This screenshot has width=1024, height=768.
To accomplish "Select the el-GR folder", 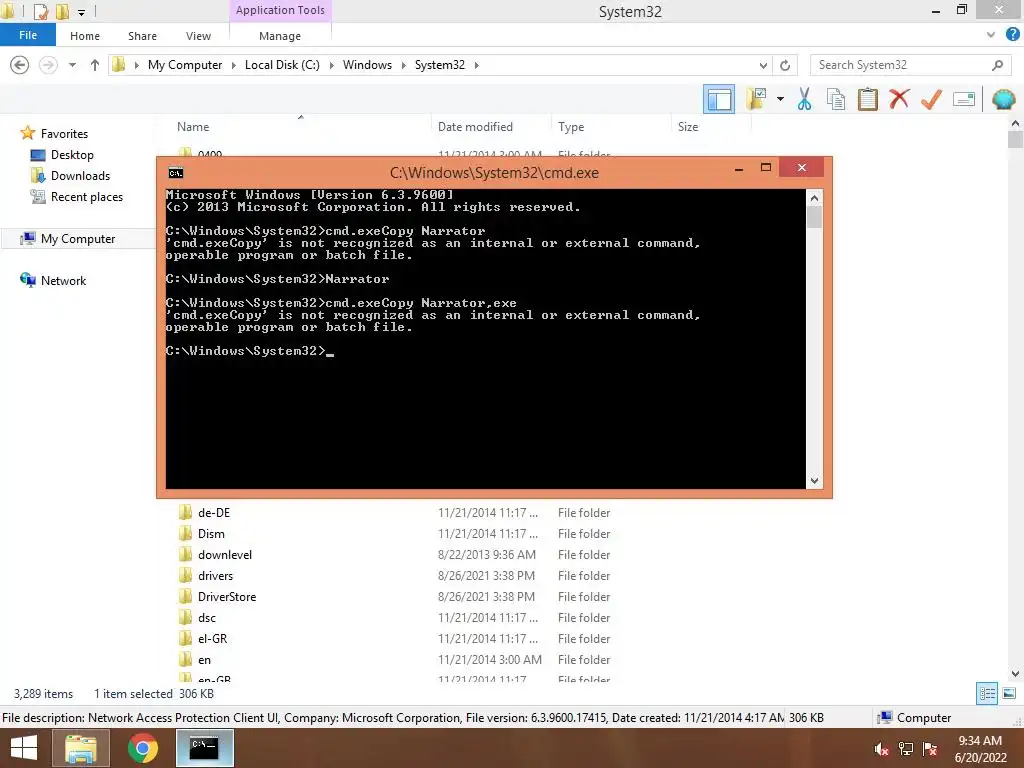I will 212,638.
